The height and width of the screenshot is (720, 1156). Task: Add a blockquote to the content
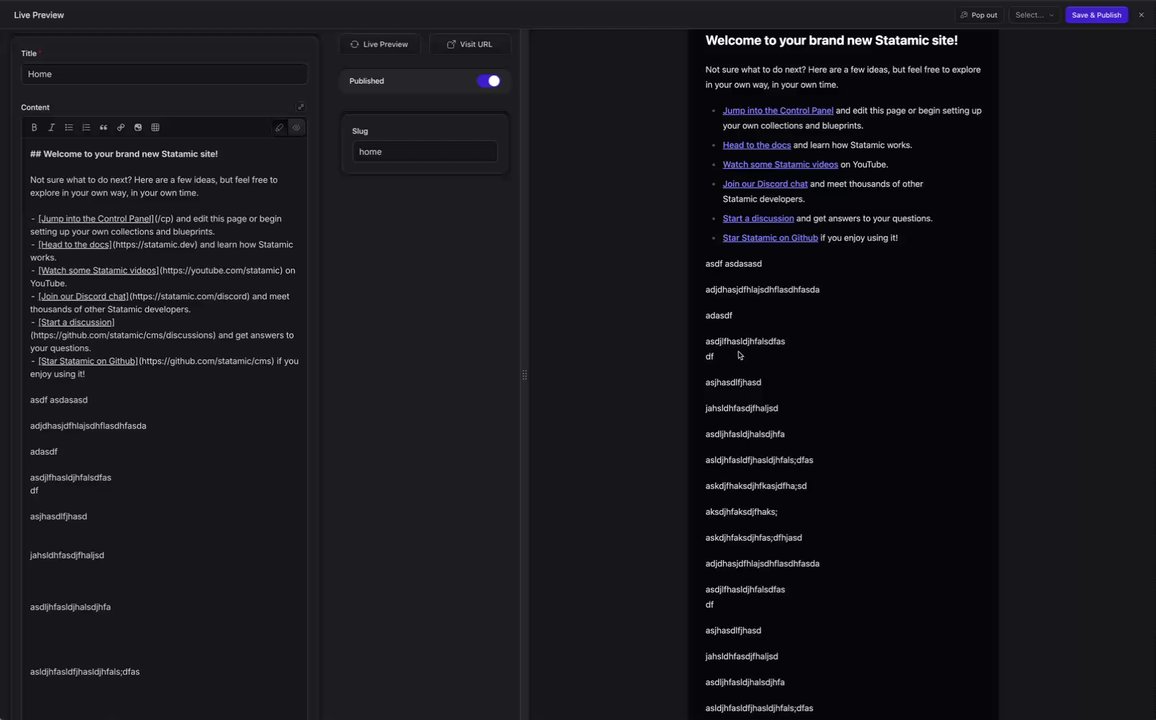pos(103,128)
